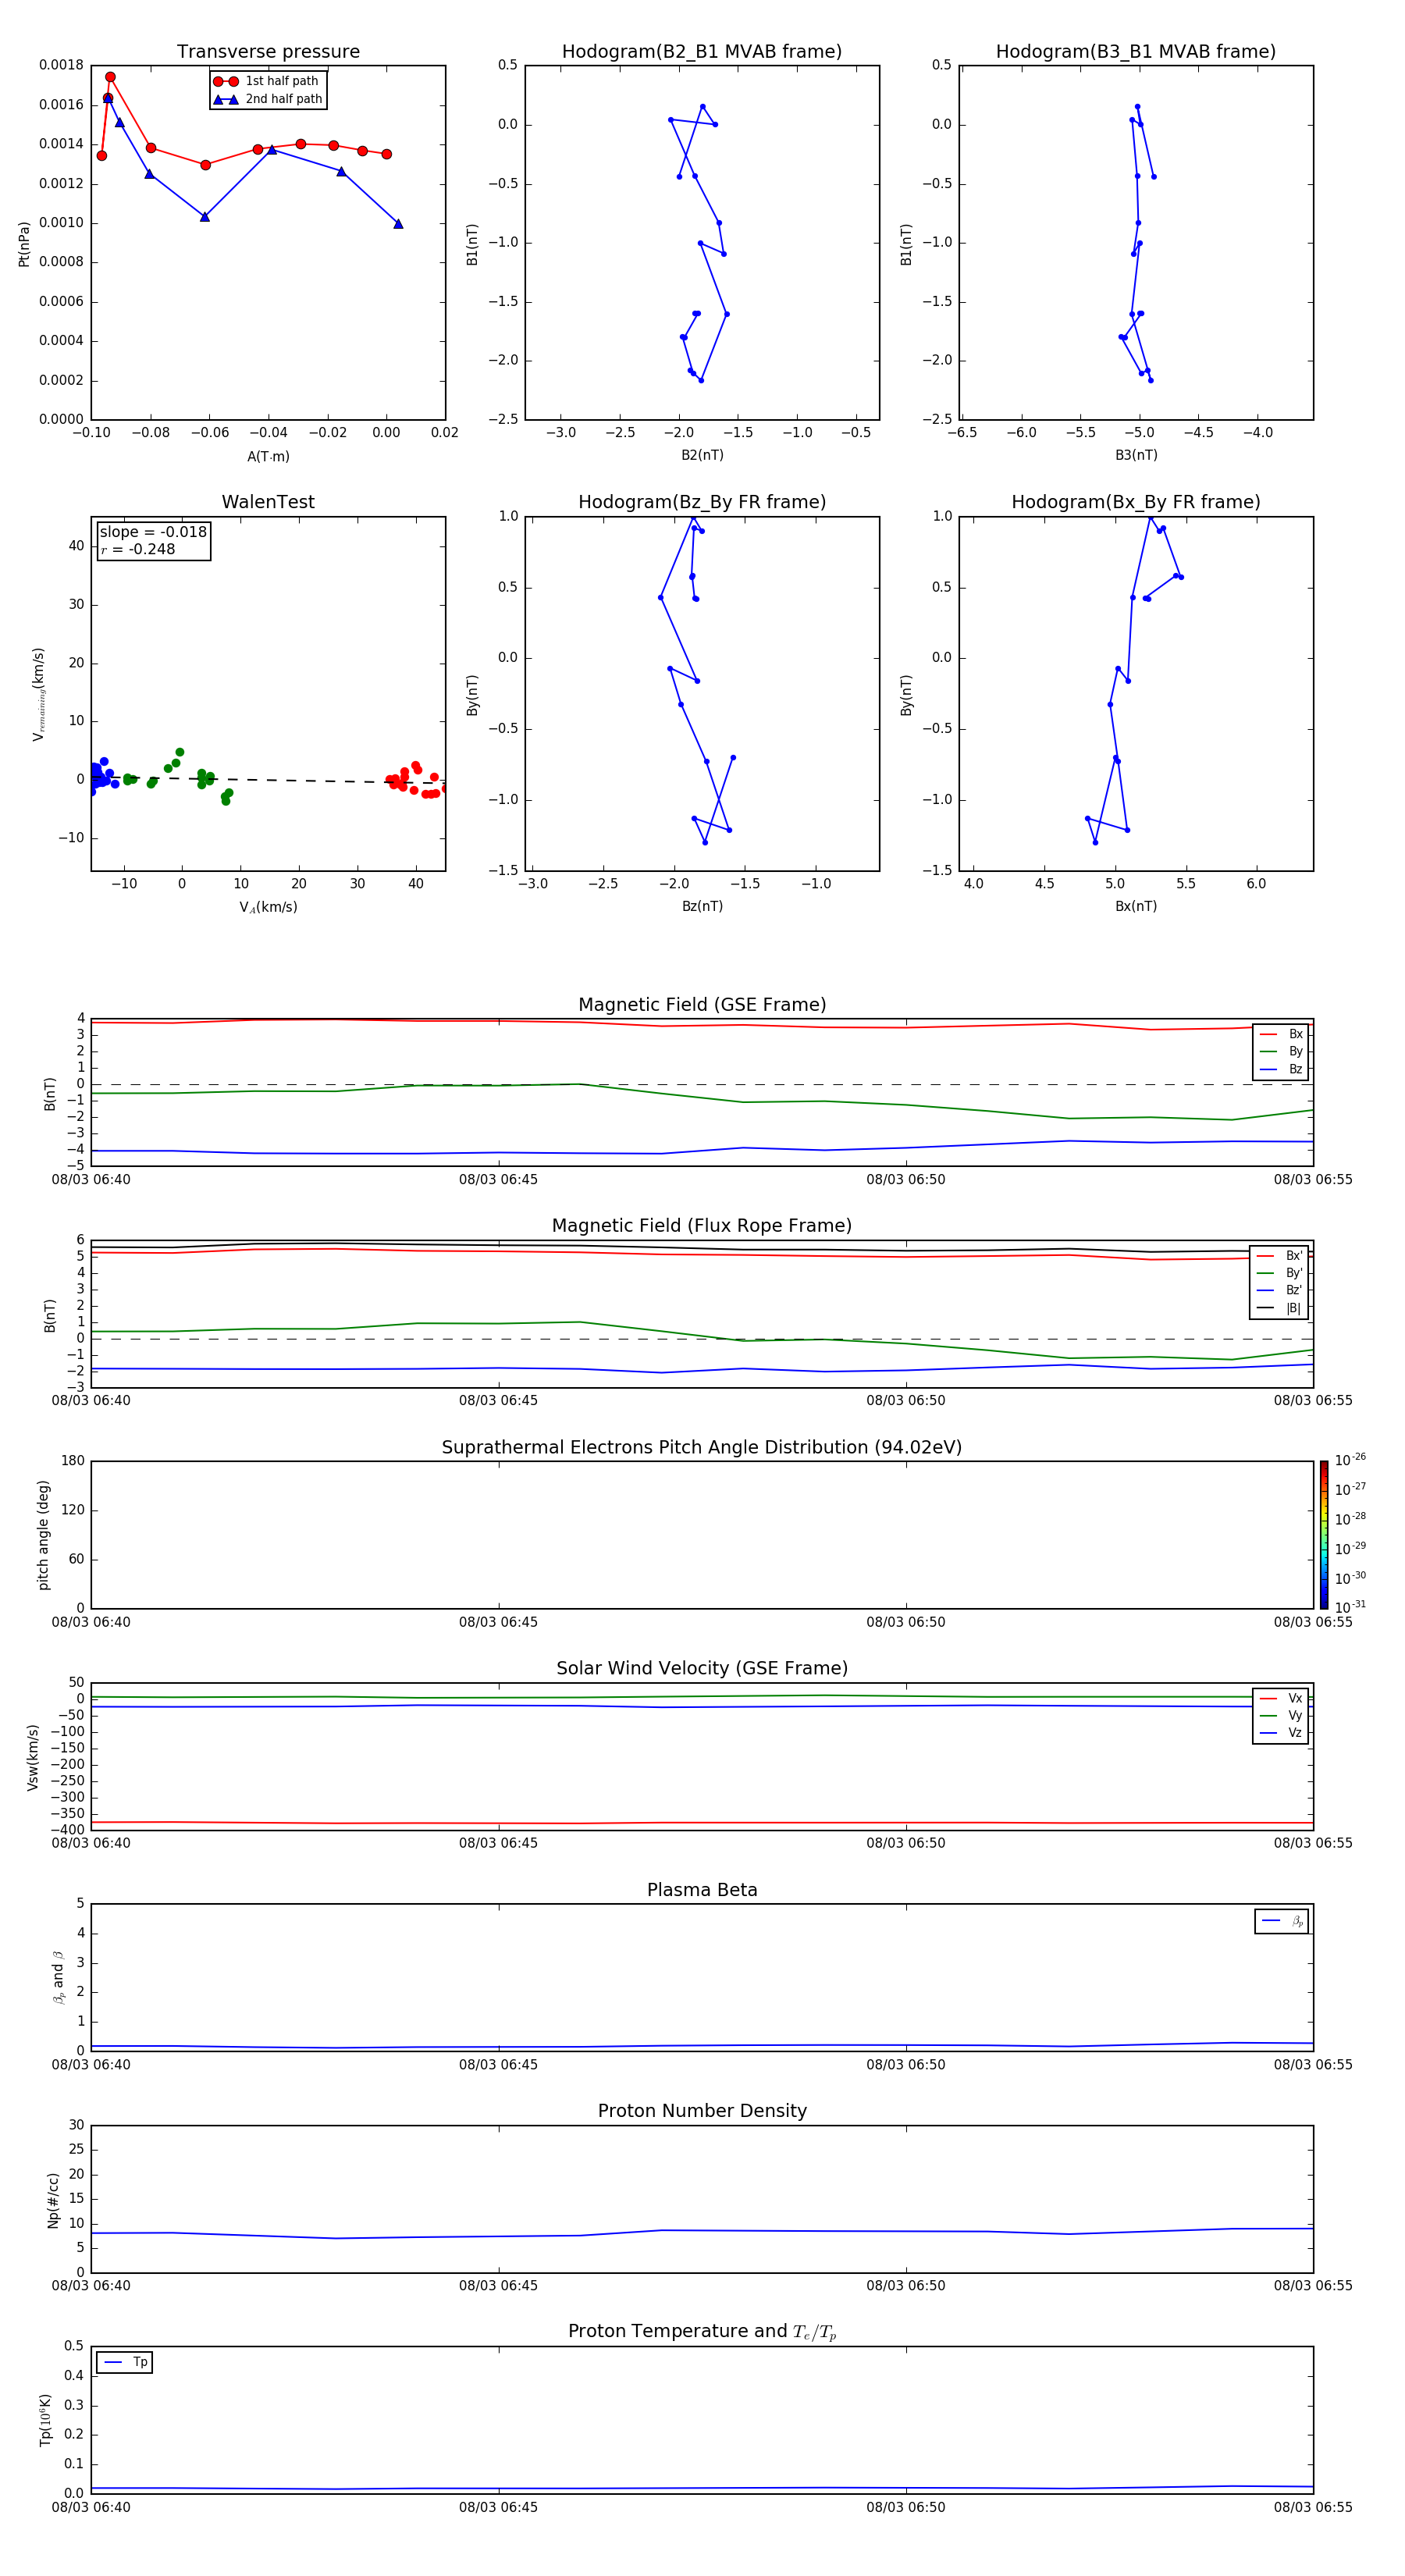Click 'Np(#/cc)' y-axis label
This screenshot has height=2576, width=1405.
tap(53, 2199)
